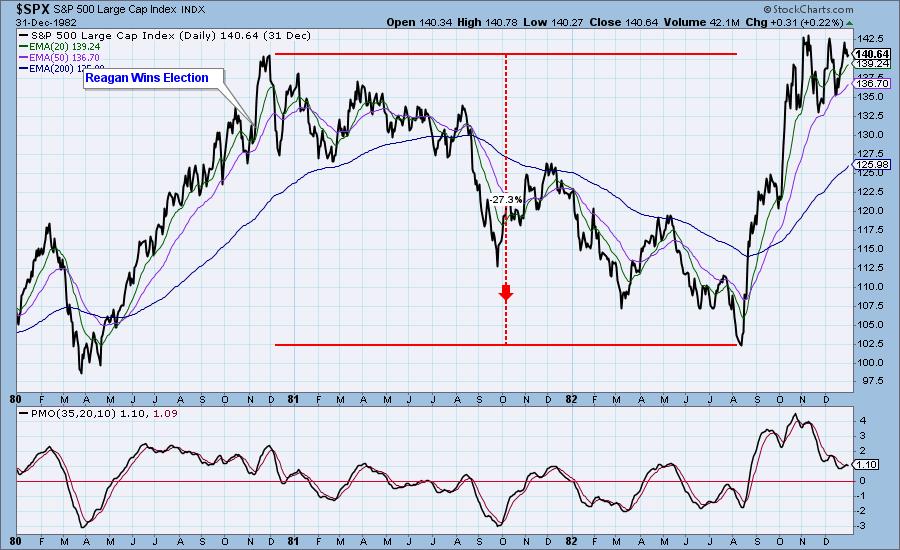Click the PMO(35,20,10) indicator legend
The image size is (900, 550).
[98, 413]
